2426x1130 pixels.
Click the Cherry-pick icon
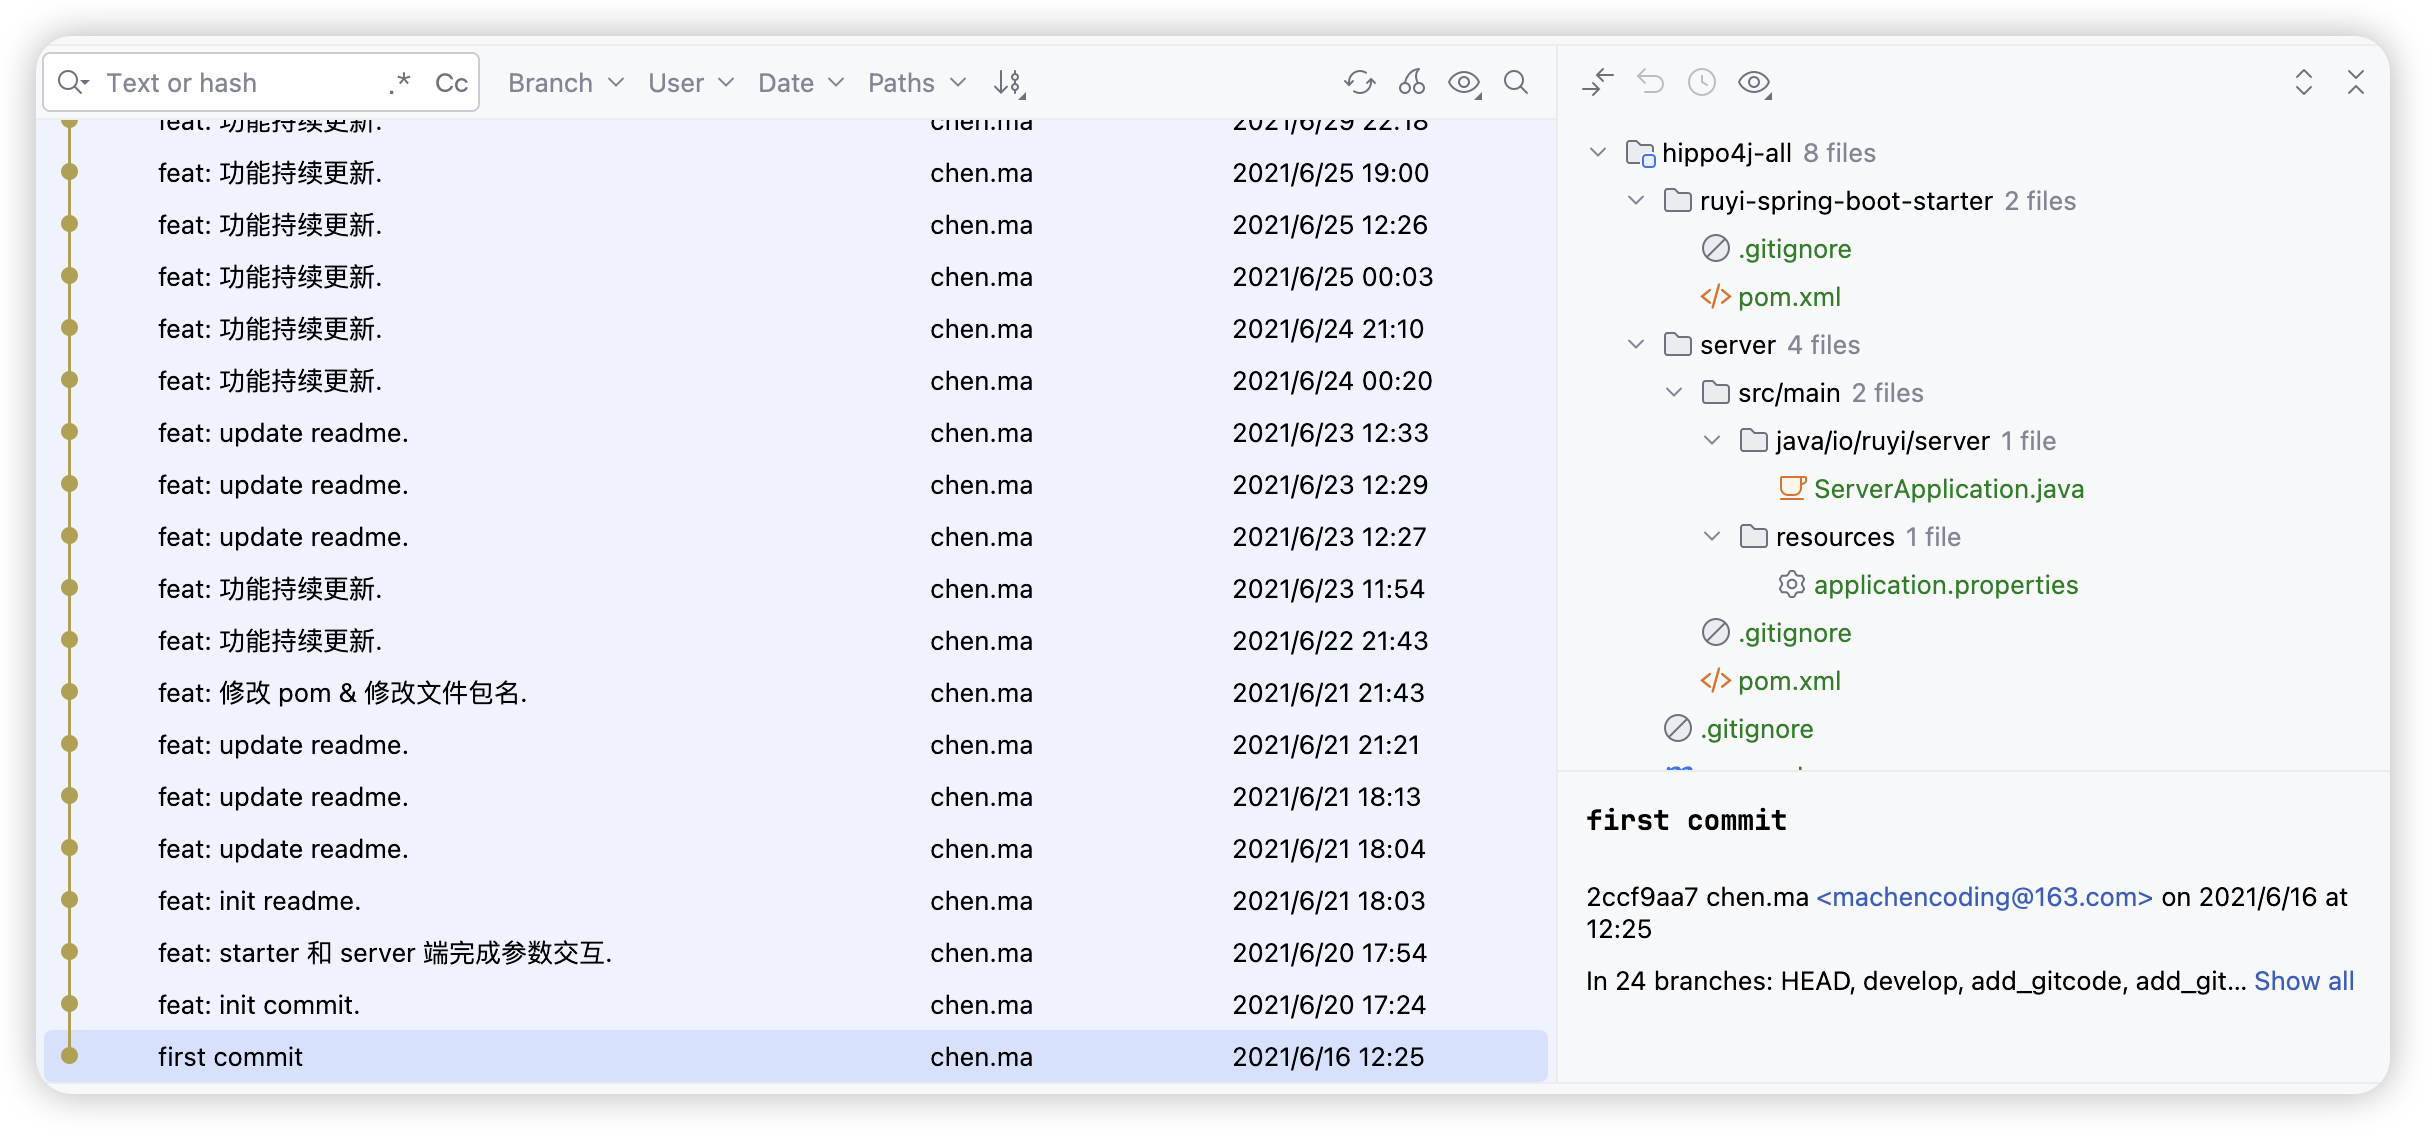pyautogui.click(x=1412, y=83)
